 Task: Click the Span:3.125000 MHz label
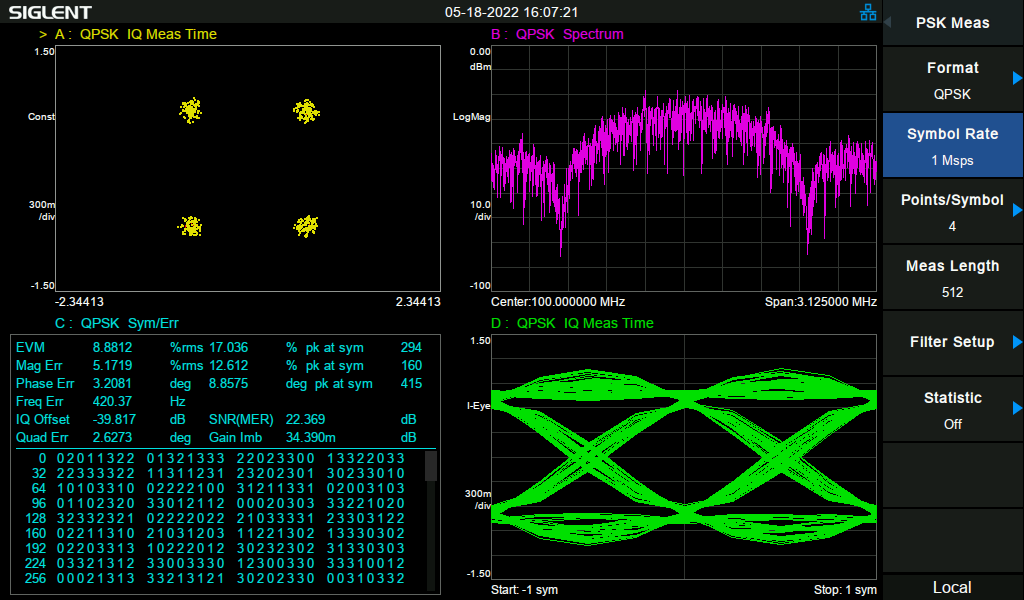(x=821, y=302)
